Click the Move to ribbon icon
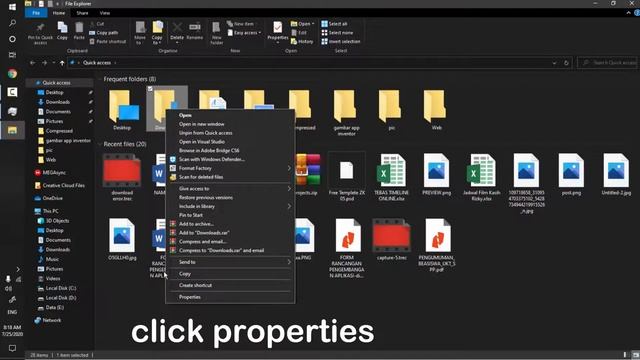640x360 pixels. click(140, 33)
